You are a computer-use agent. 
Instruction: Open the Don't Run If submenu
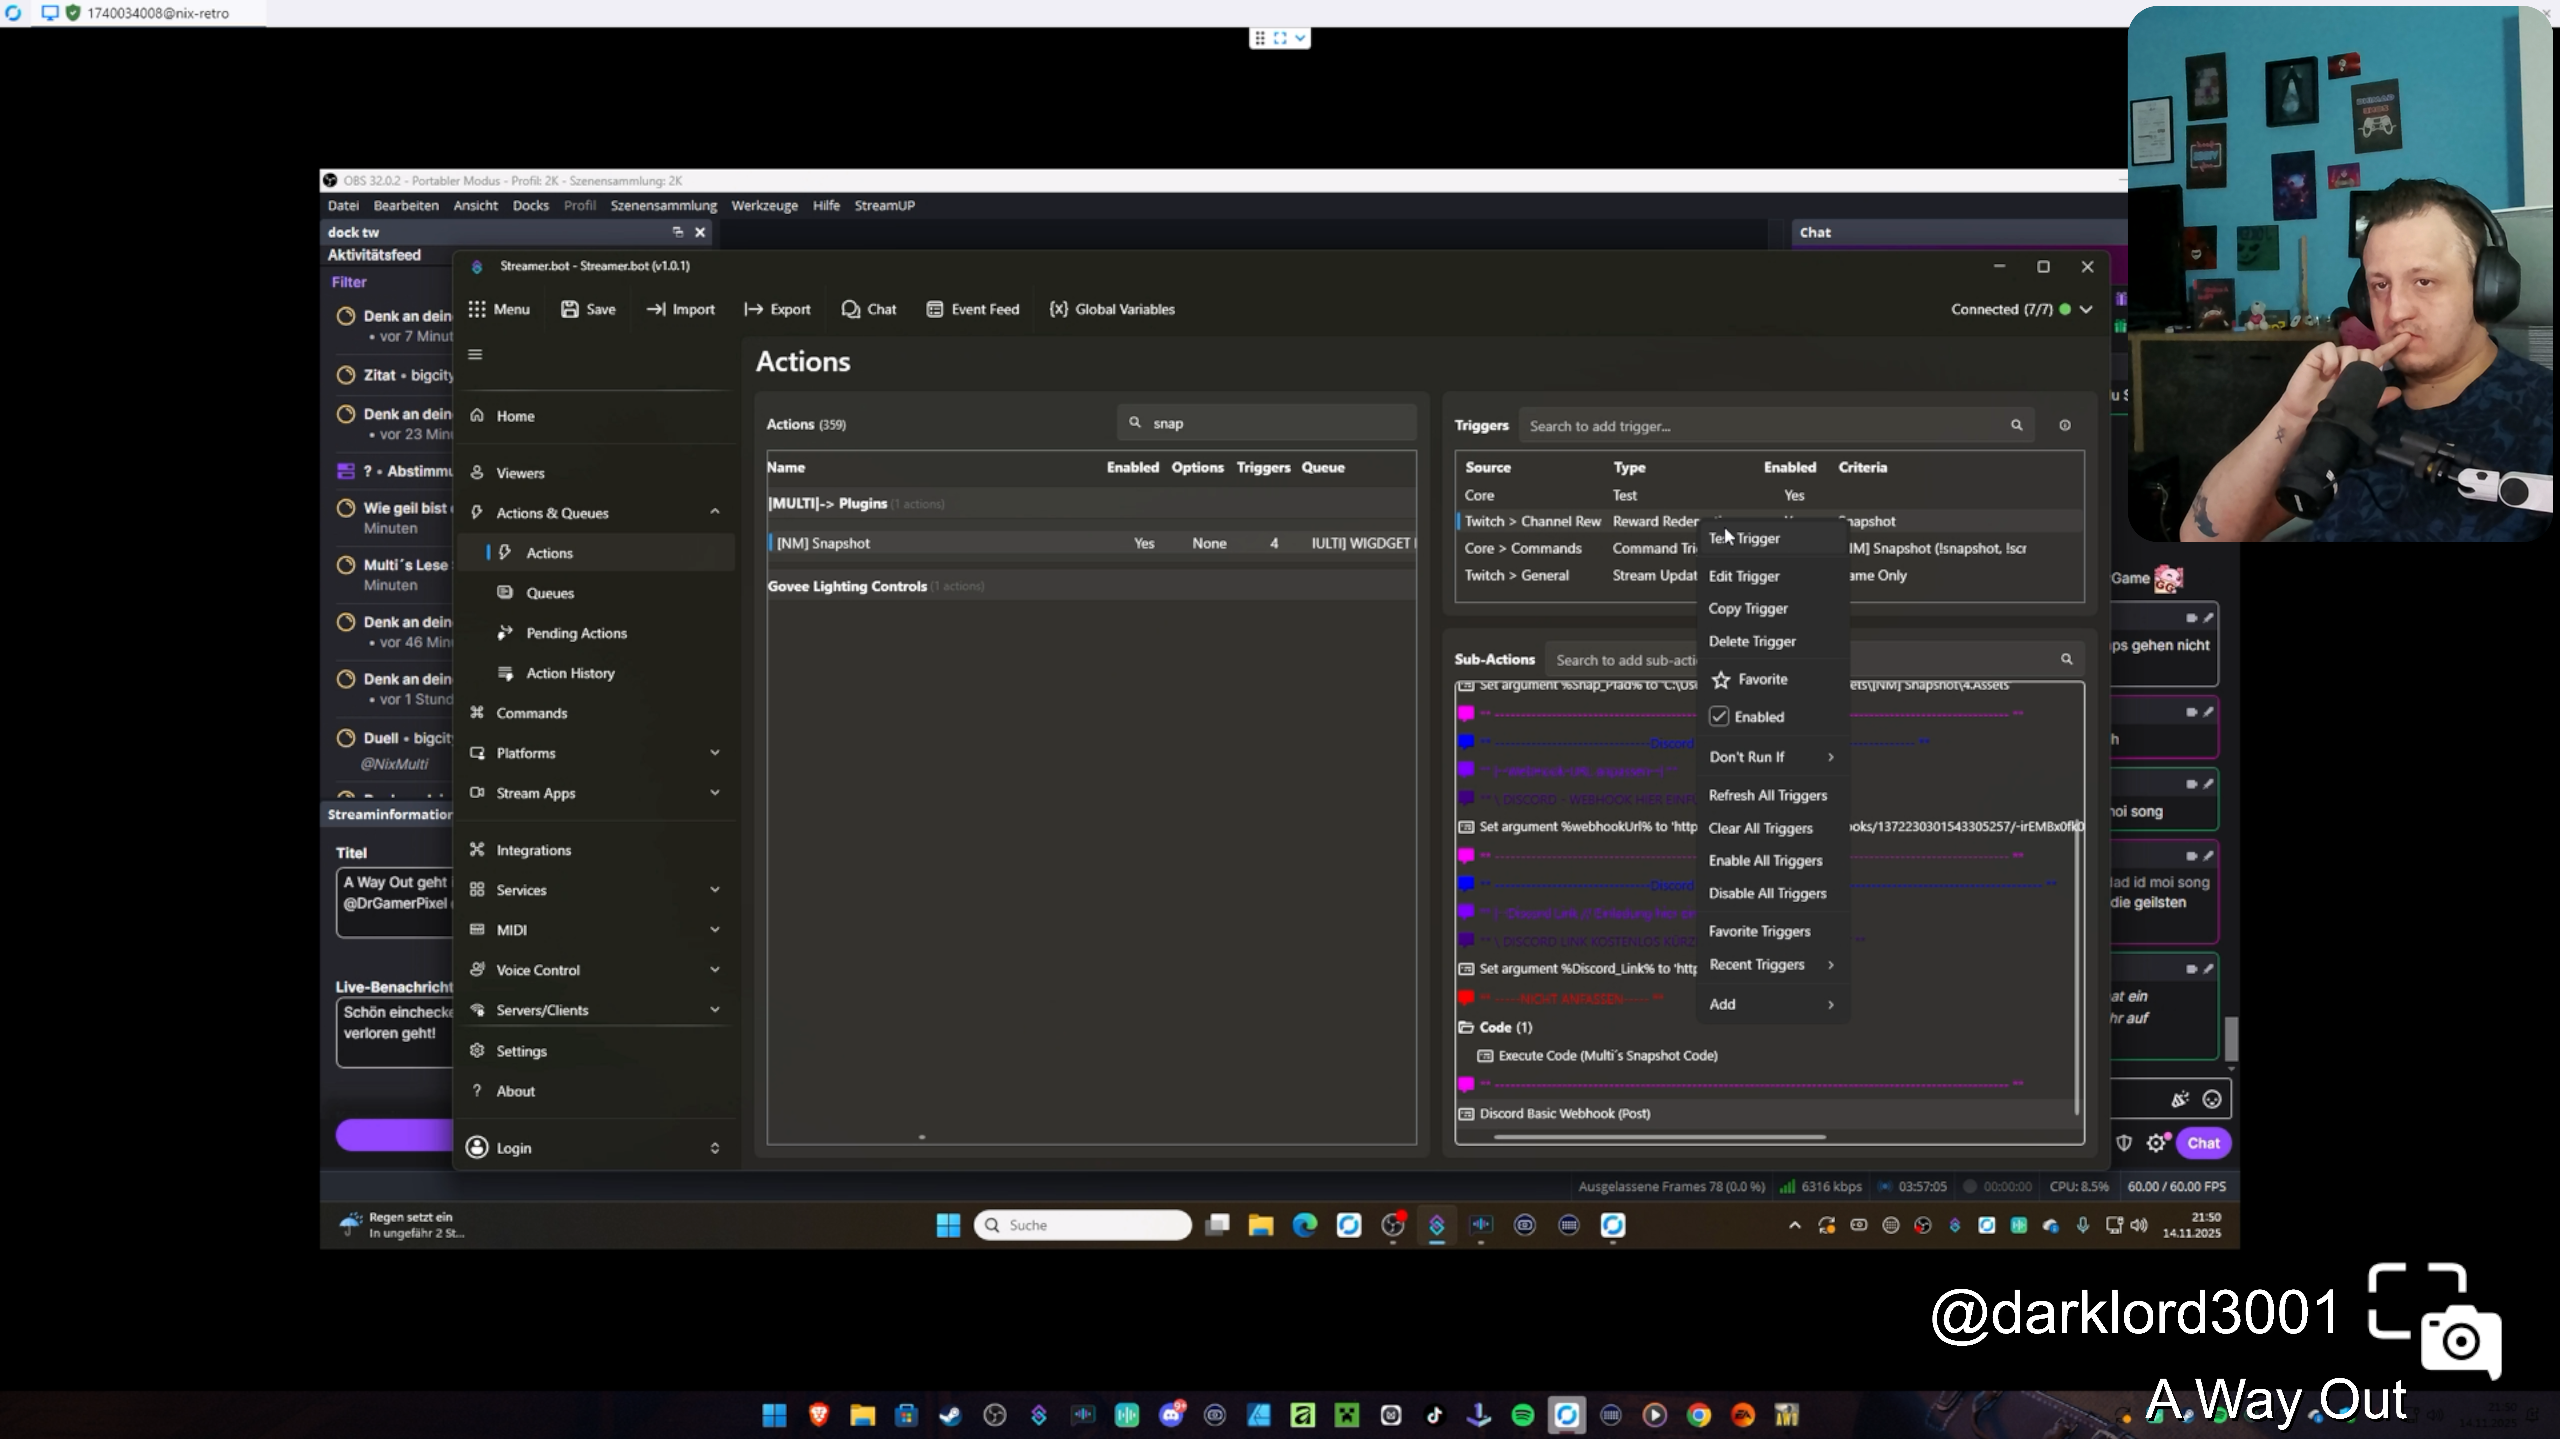[x=1772, y=757]
